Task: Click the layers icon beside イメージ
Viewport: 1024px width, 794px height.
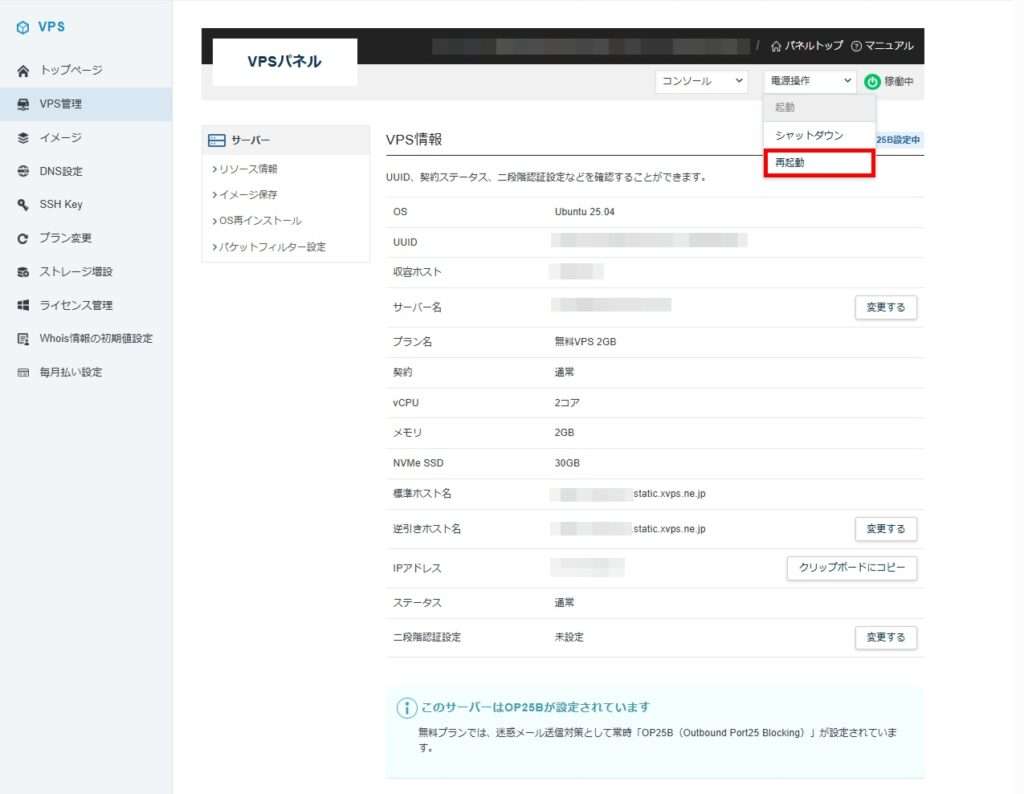Action: pos(23,138)
